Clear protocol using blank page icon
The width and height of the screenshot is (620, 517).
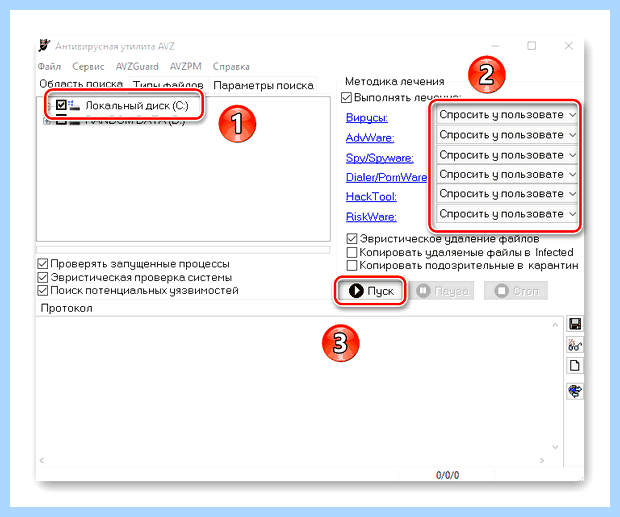575,366
